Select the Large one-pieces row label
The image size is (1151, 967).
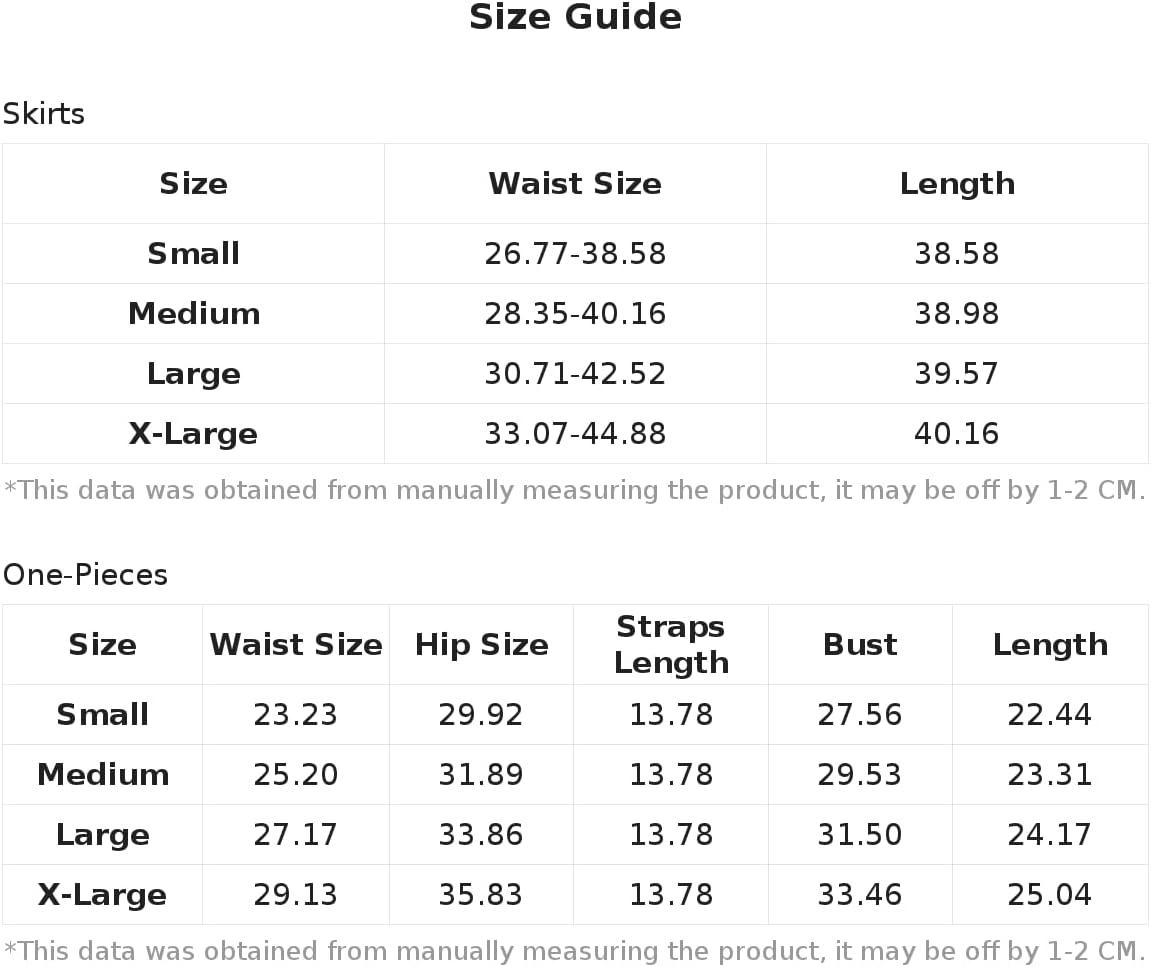[102, 835]
